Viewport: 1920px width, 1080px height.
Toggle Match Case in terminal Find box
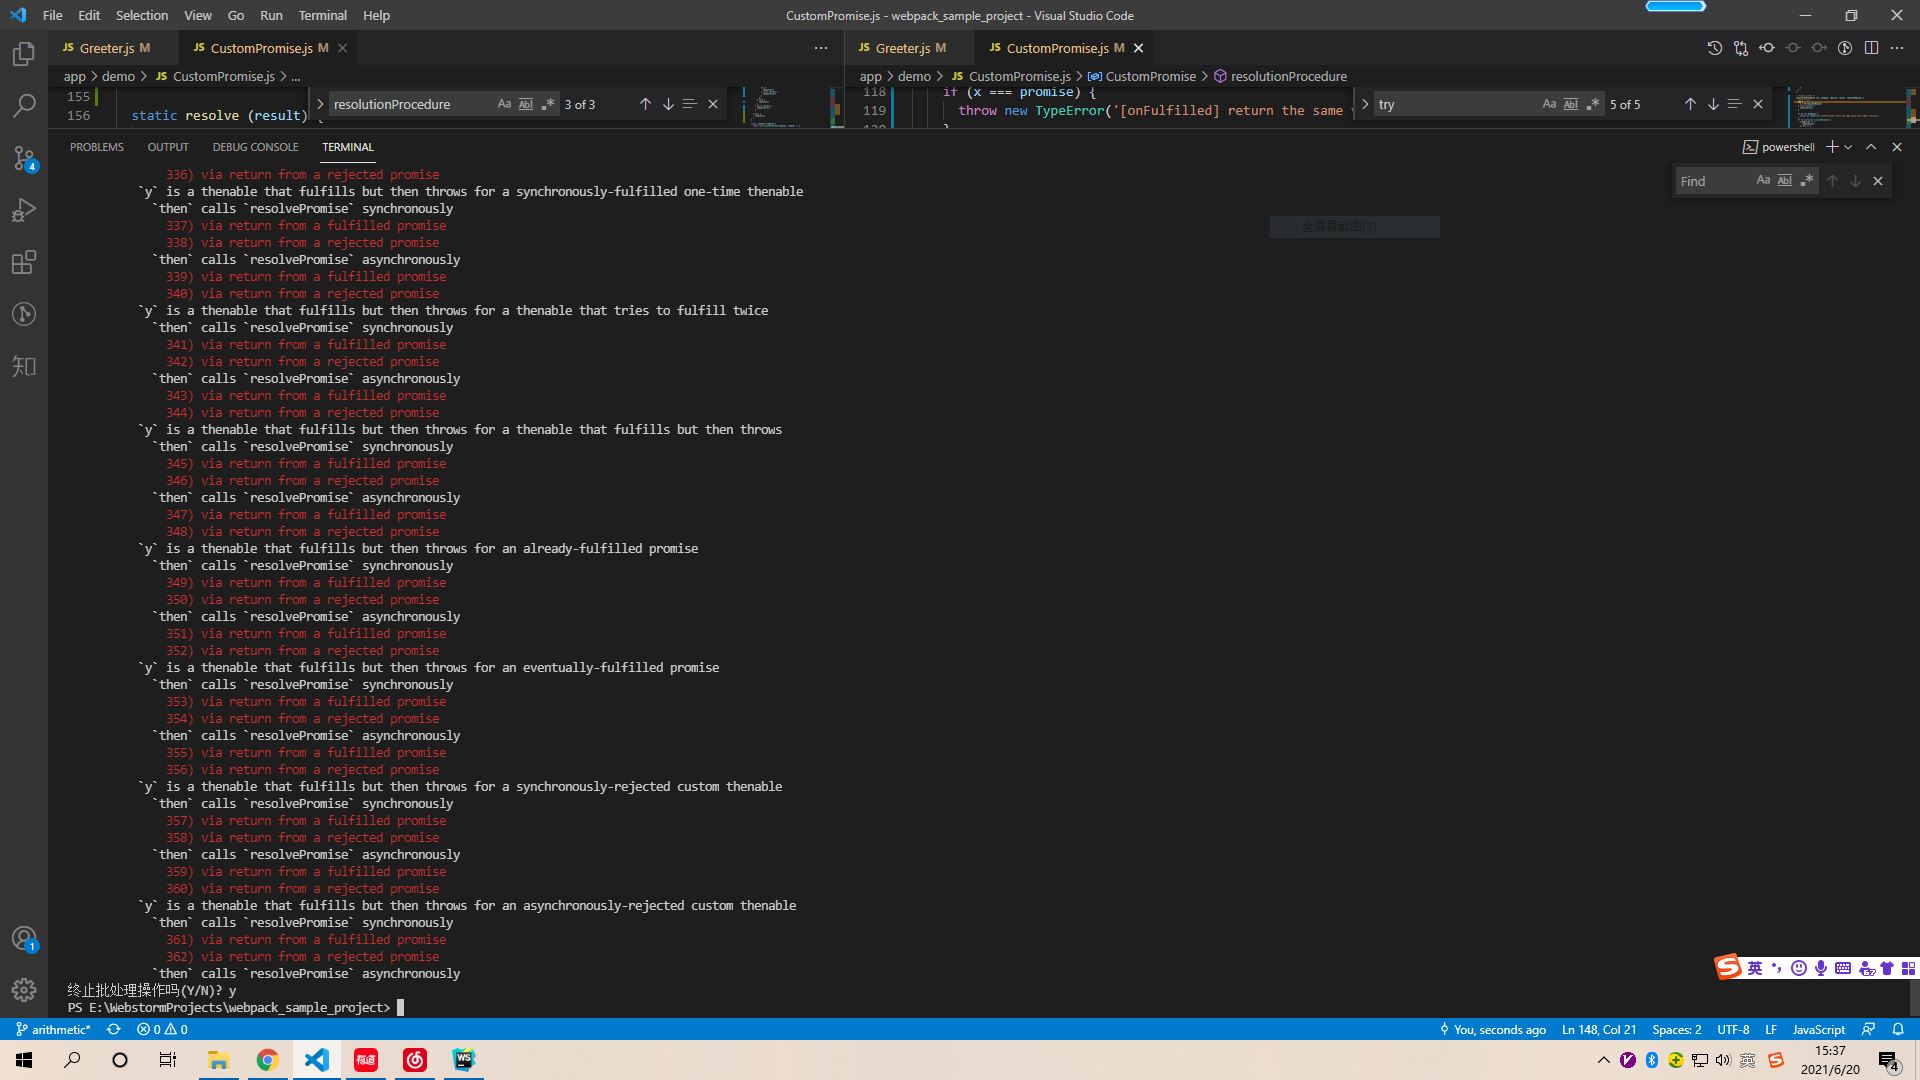point(1763,181)
